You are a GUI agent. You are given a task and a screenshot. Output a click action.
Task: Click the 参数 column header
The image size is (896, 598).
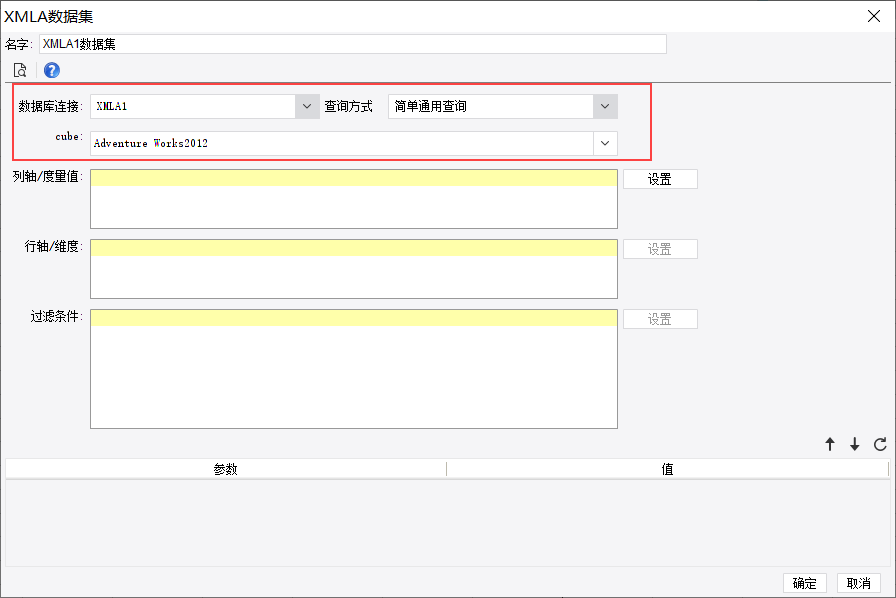click(226, 469)
